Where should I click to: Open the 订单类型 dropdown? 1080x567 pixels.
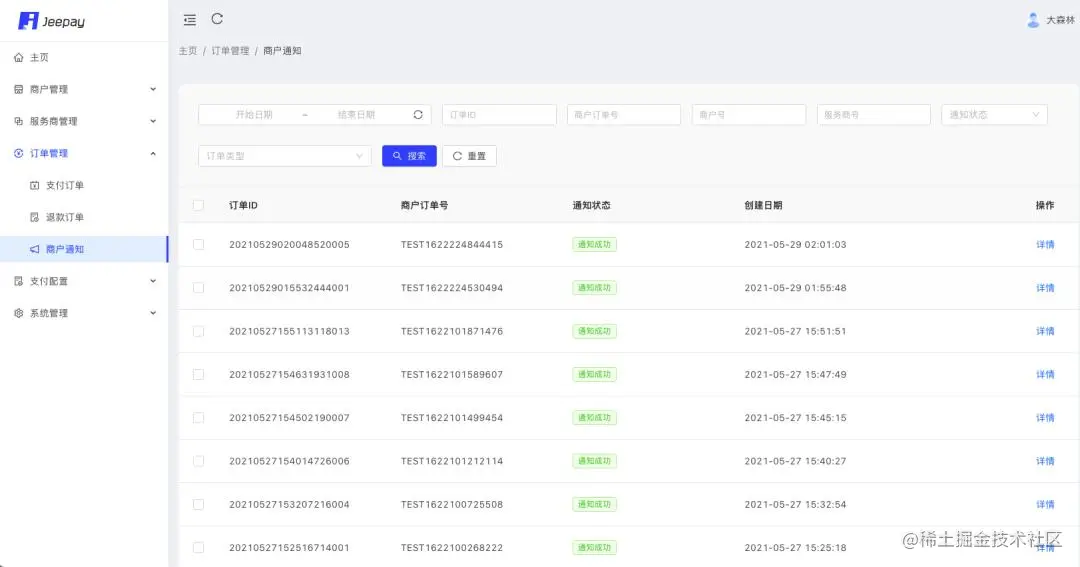point(284,156)
